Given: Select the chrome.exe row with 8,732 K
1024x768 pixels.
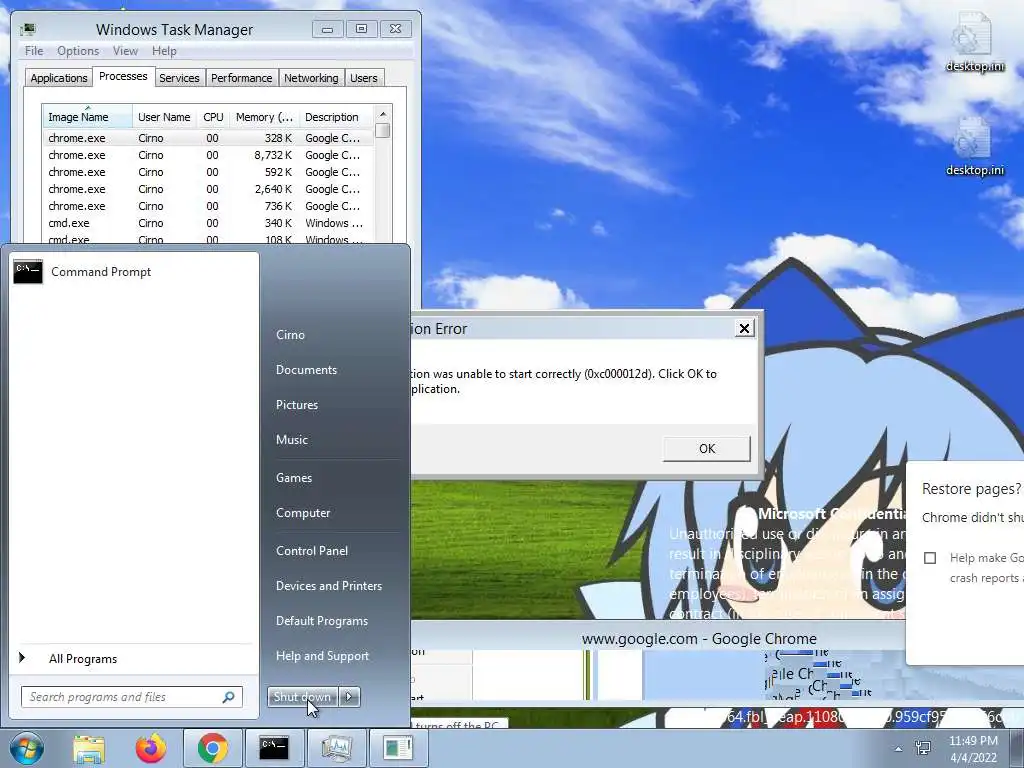Looking at the screenshot, I should pyautogui.click(x=208, y=155).
